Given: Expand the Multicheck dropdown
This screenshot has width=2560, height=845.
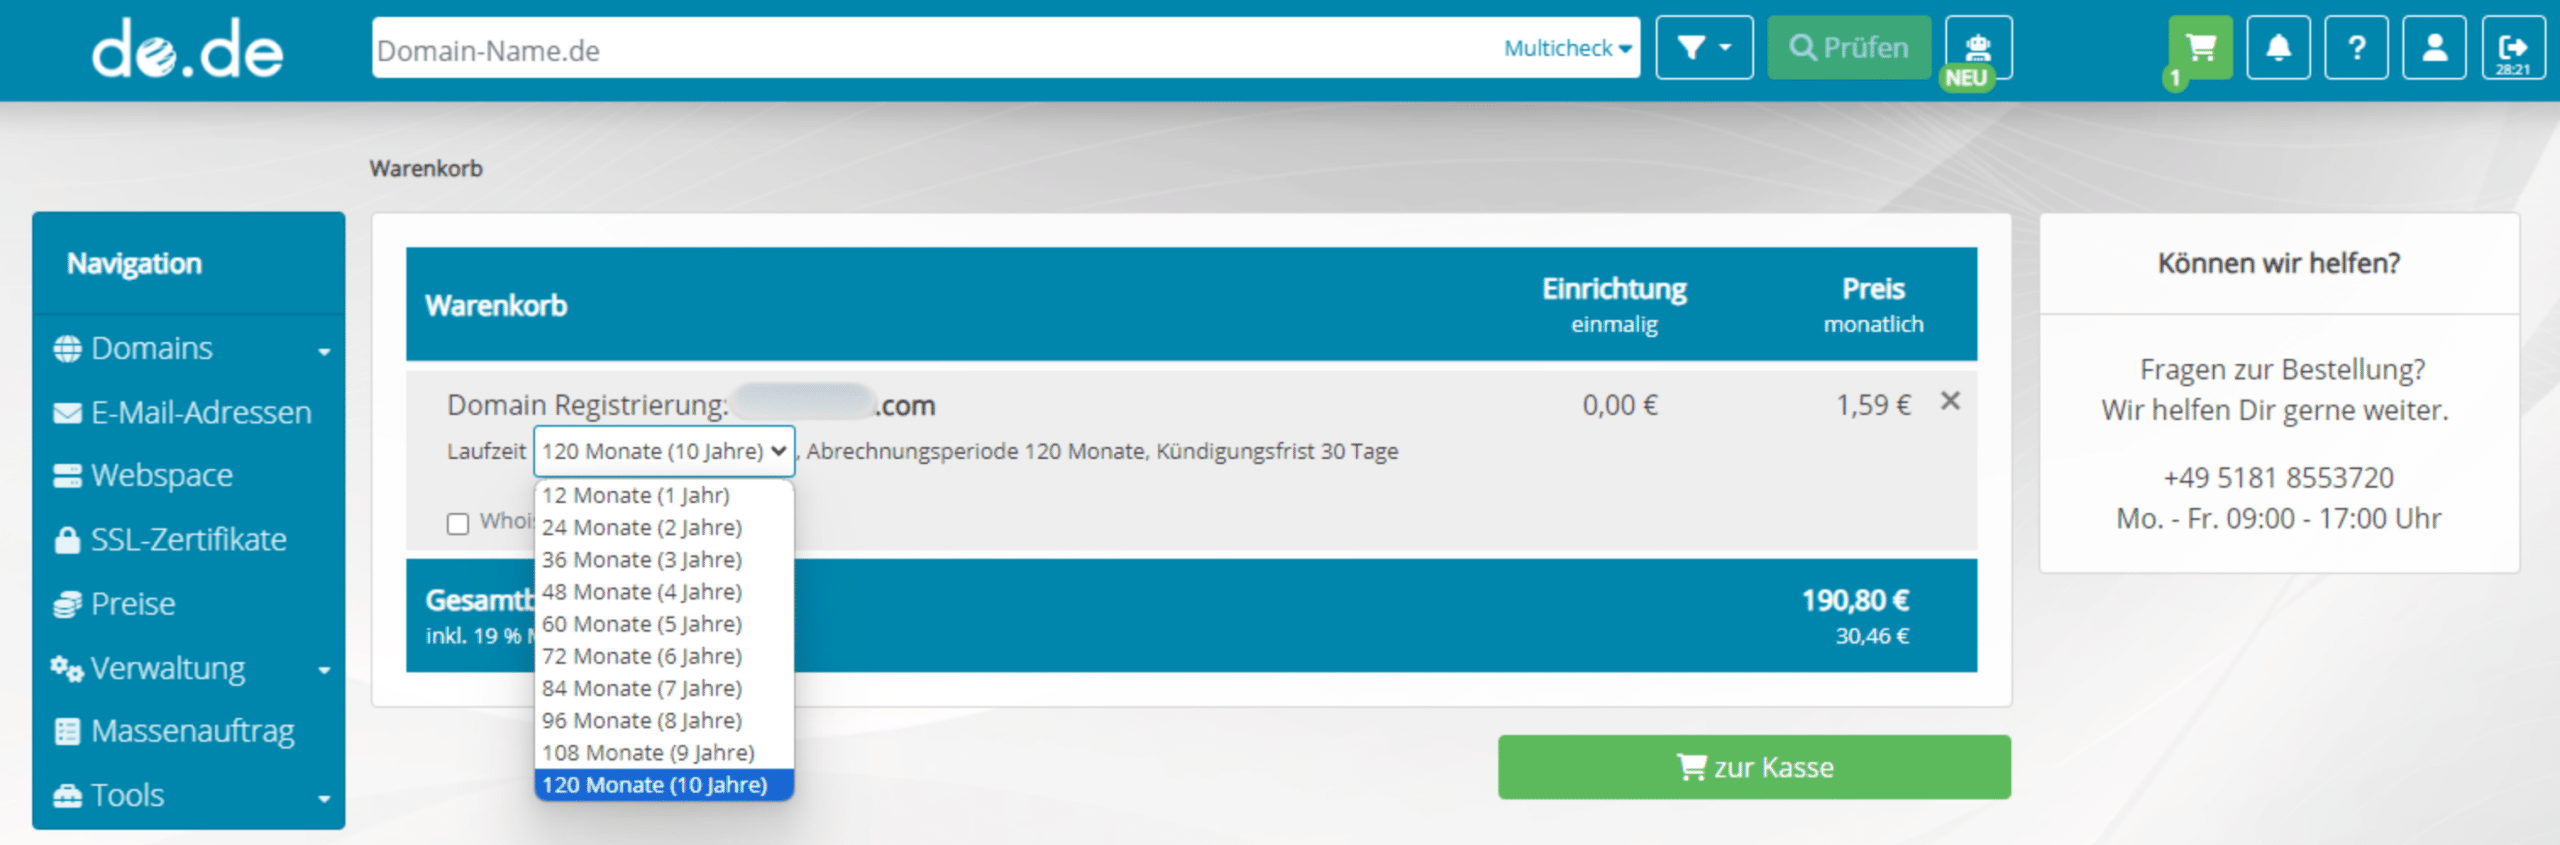Looking at the screenshot, I should click(x=1567, y=48).
